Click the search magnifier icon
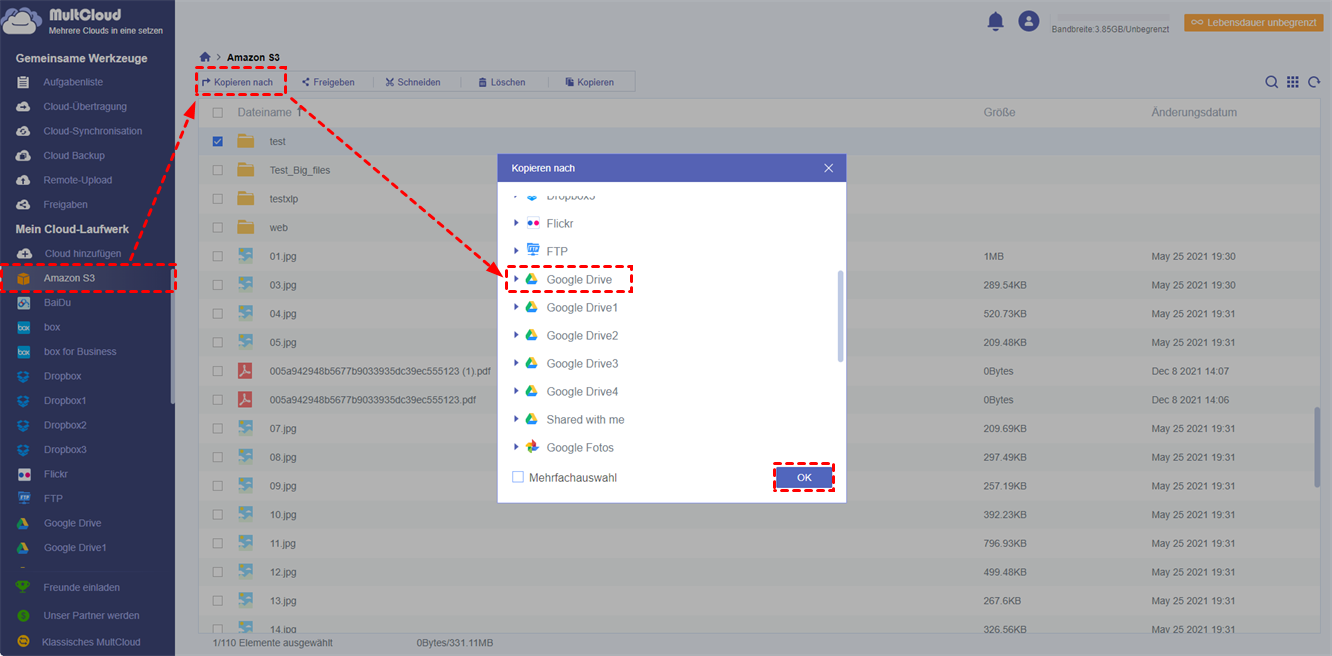 click(x=1271, y=82)
